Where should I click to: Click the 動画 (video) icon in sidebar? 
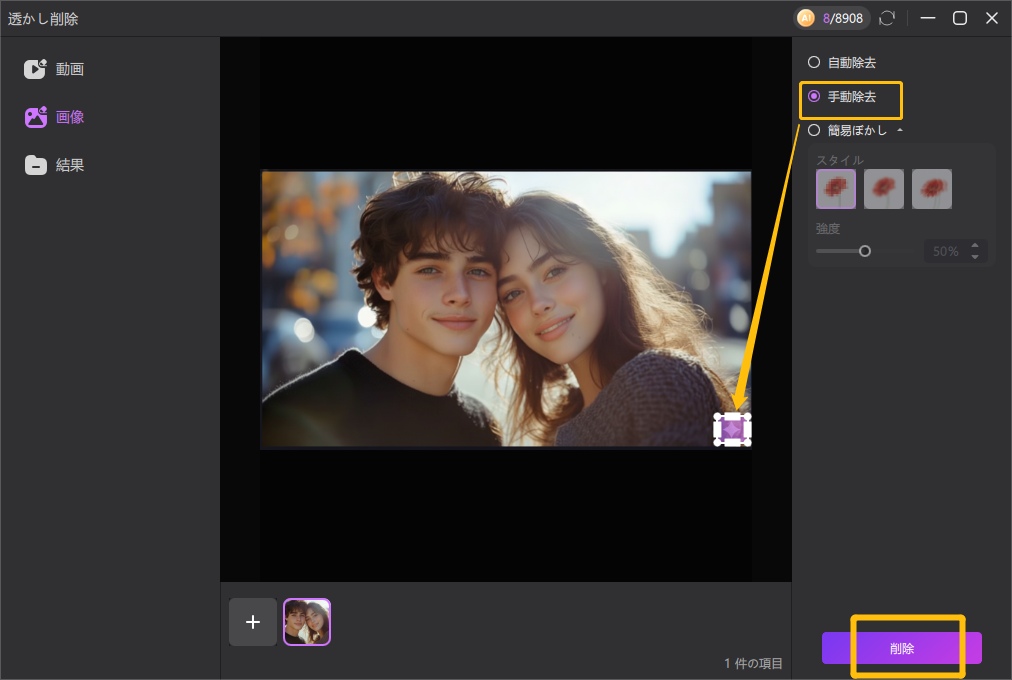[x=36, y=69]
